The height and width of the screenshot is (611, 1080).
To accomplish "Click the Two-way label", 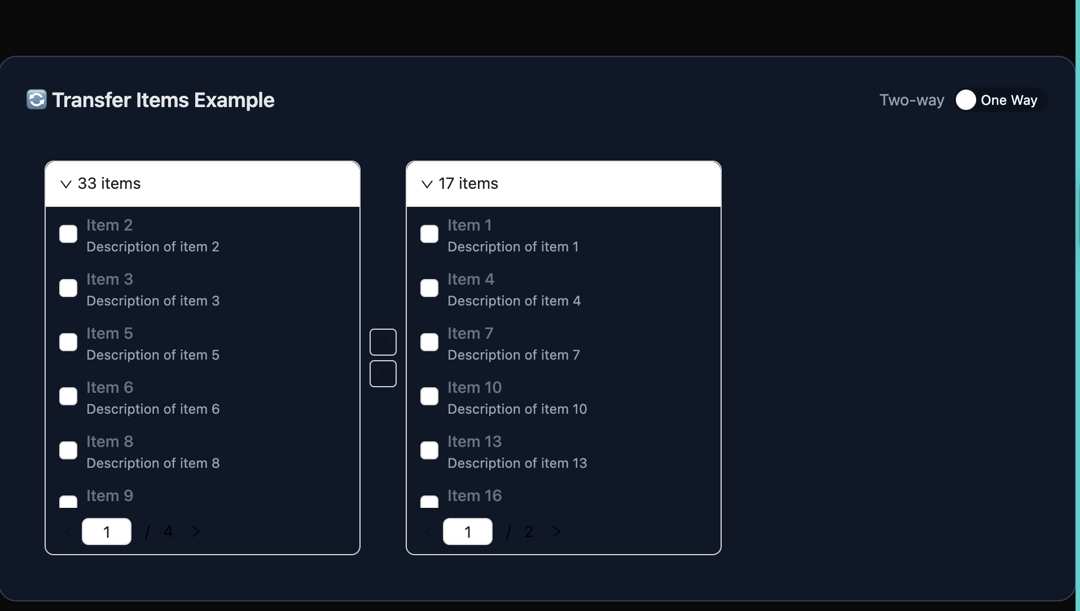I will (911, 100).
